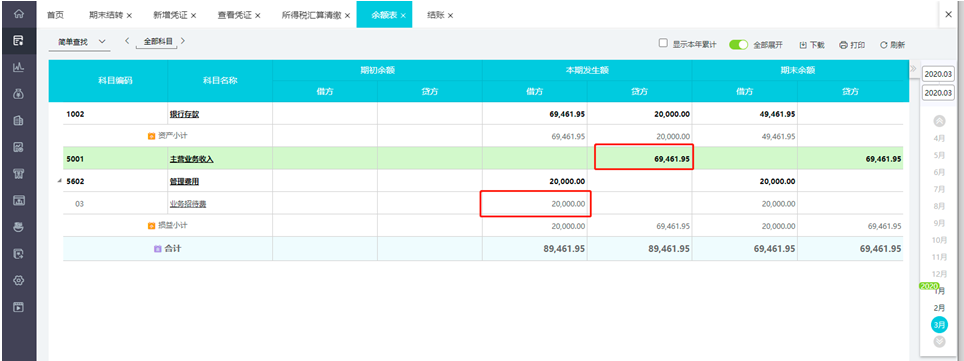Screen dimensions: 964x361
Task: Select the voucher ledger sidebar icon
Action: 18,41
